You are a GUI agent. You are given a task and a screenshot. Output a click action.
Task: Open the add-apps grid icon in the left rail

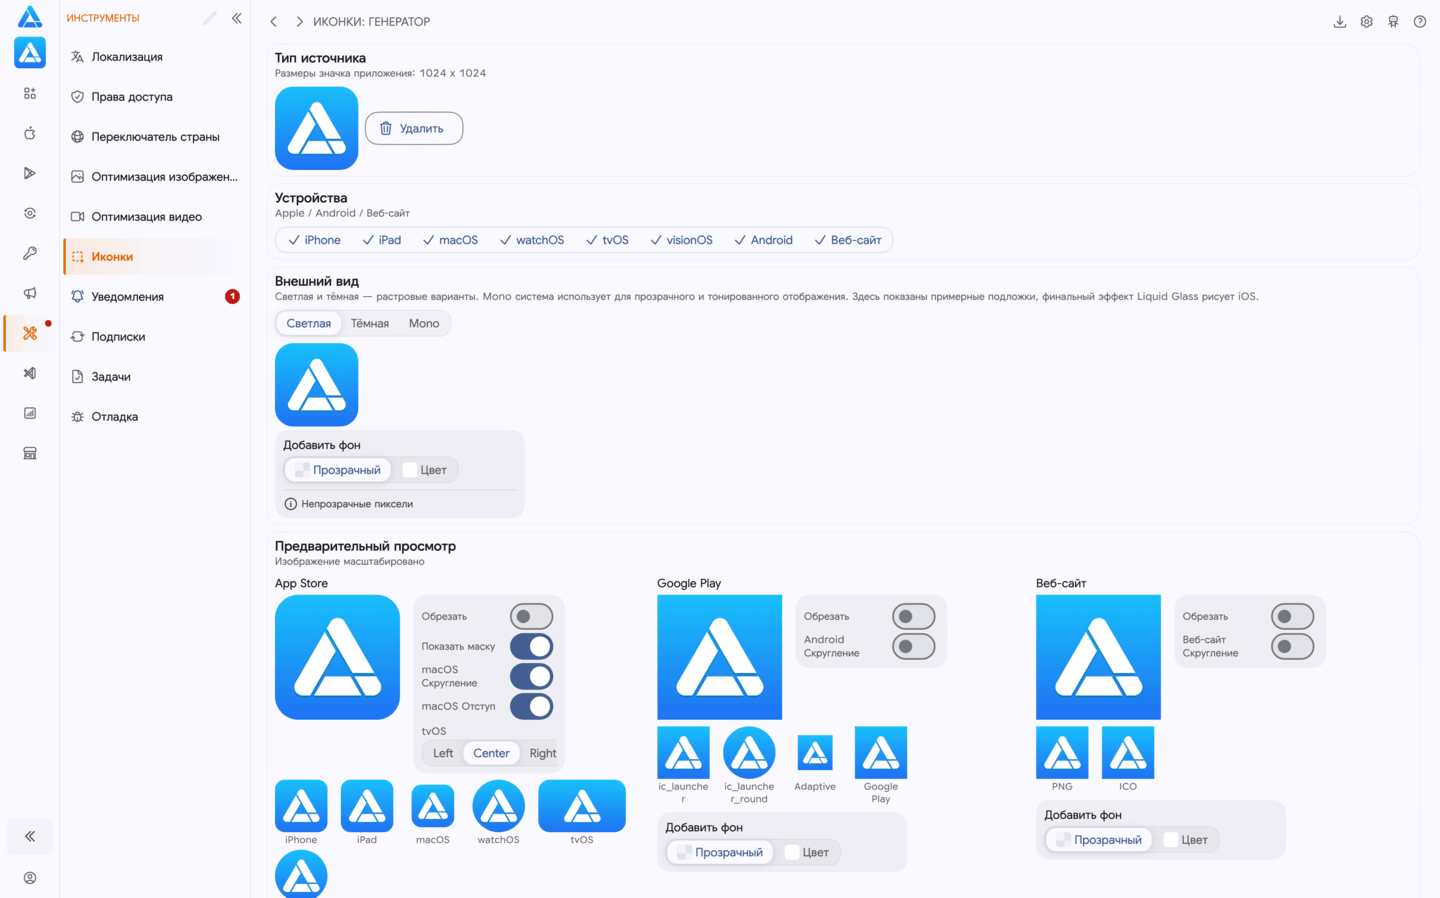click(30, 93)
